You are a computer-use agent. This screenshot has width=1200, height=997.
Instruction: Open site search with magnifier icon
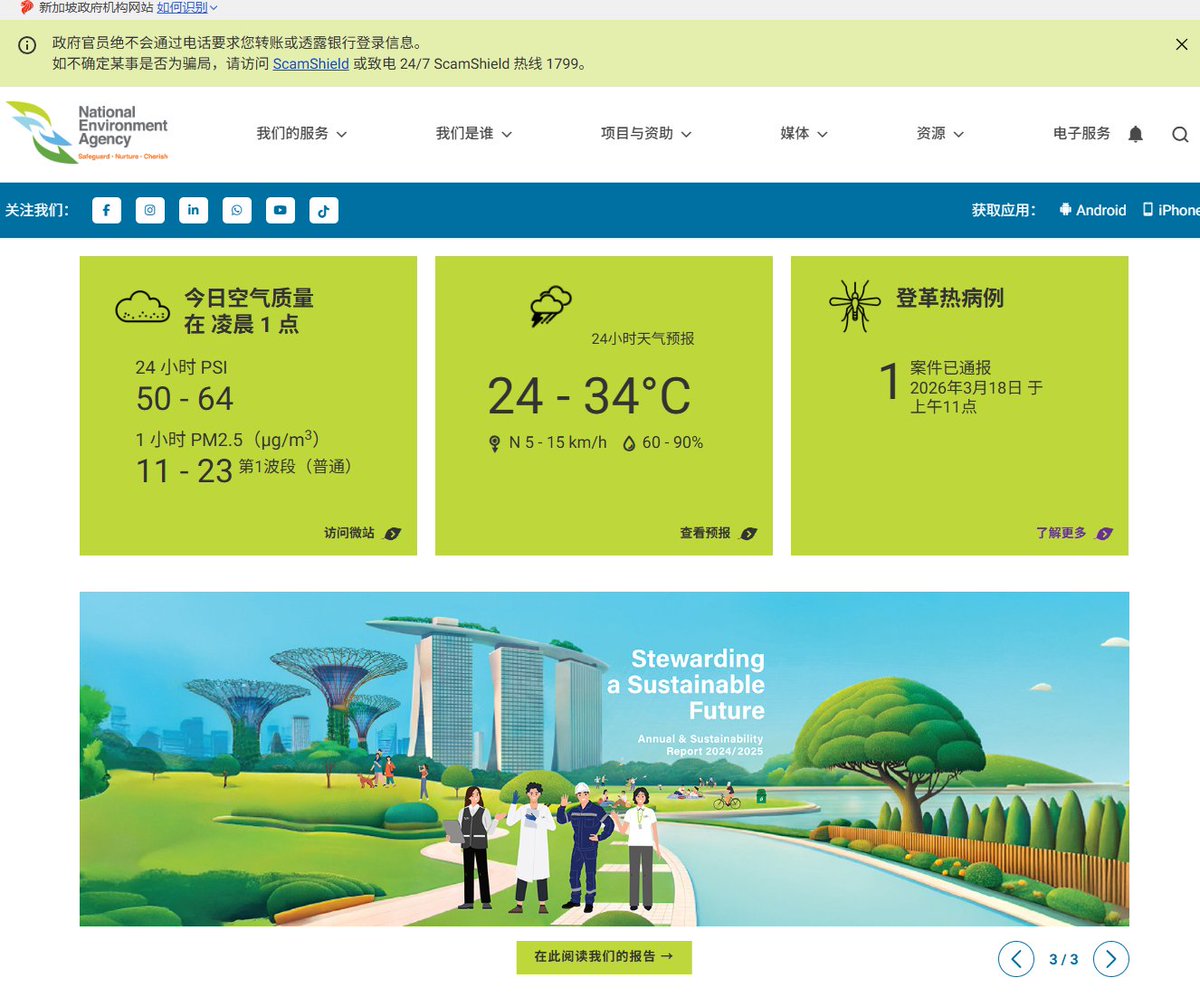[1180, 134]
